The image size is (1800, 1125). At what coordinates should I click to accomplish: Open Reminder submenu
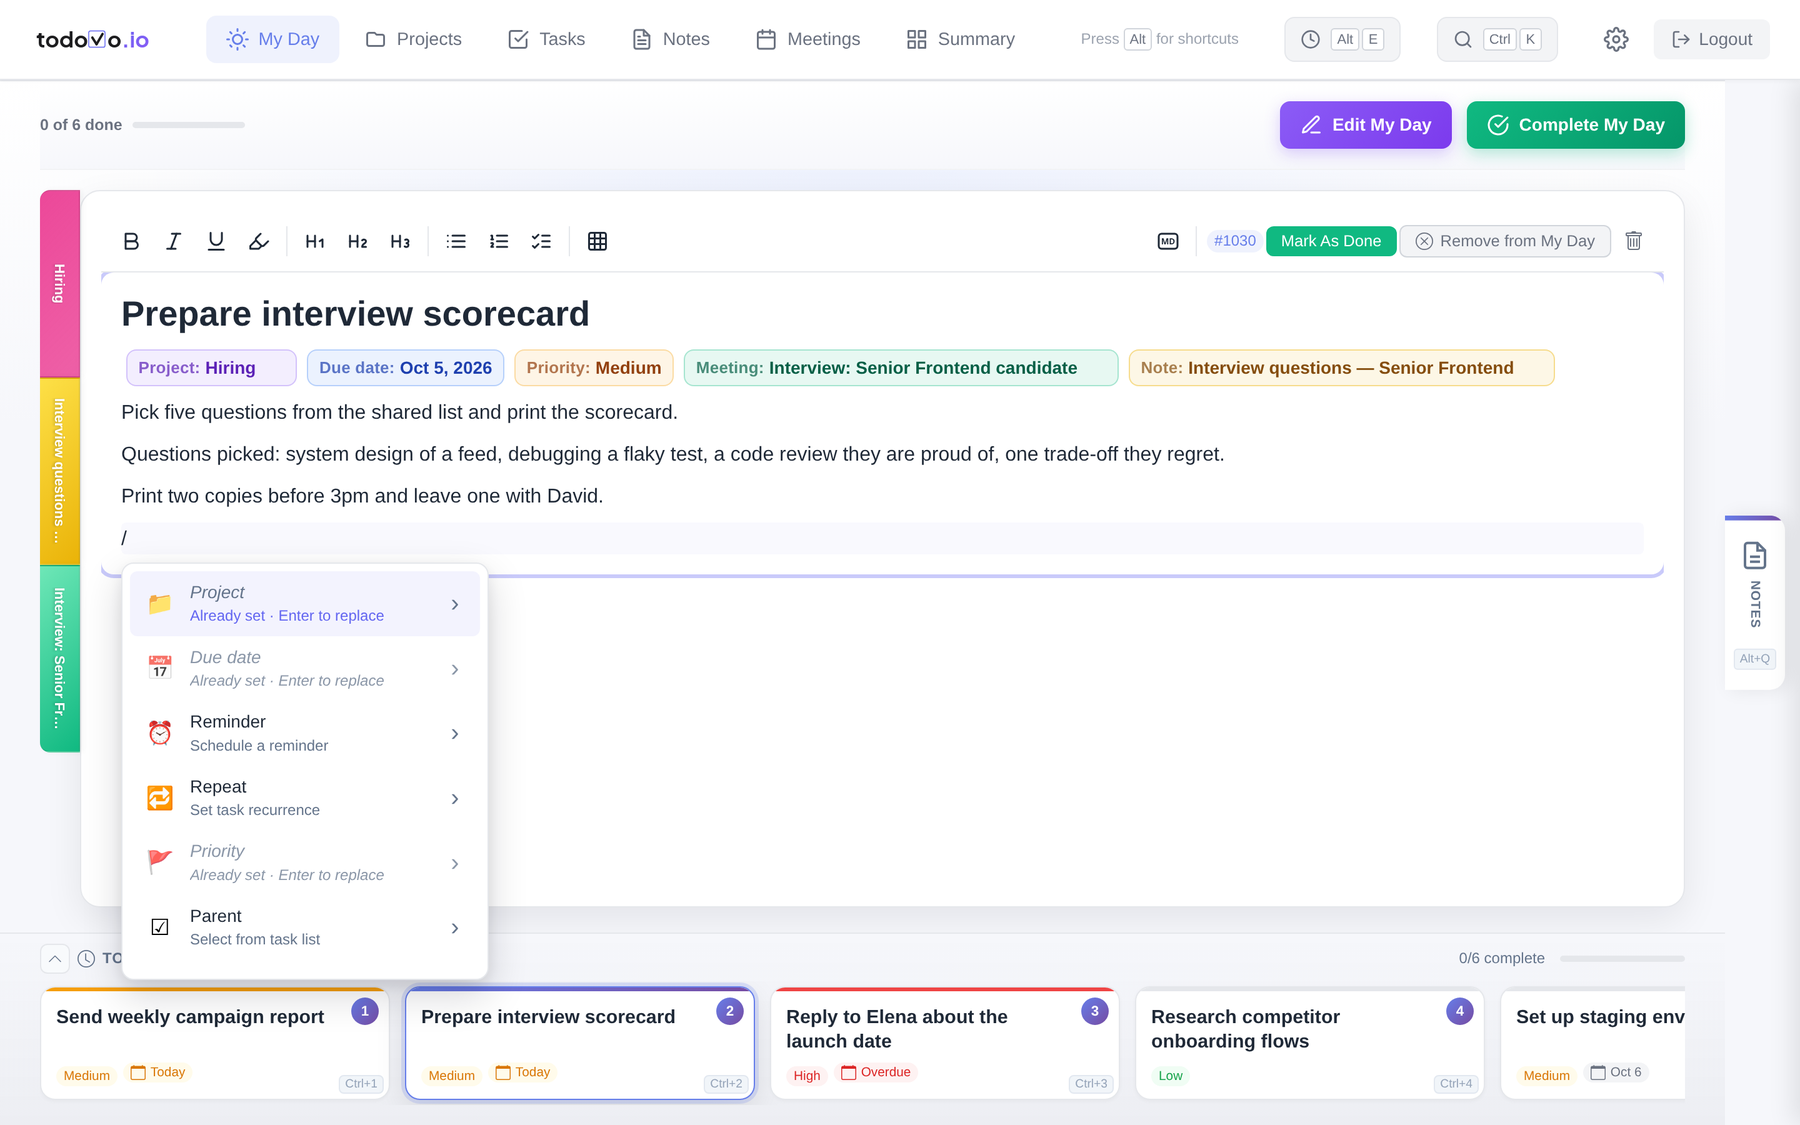pyautogui.click(x=305, y=733)
